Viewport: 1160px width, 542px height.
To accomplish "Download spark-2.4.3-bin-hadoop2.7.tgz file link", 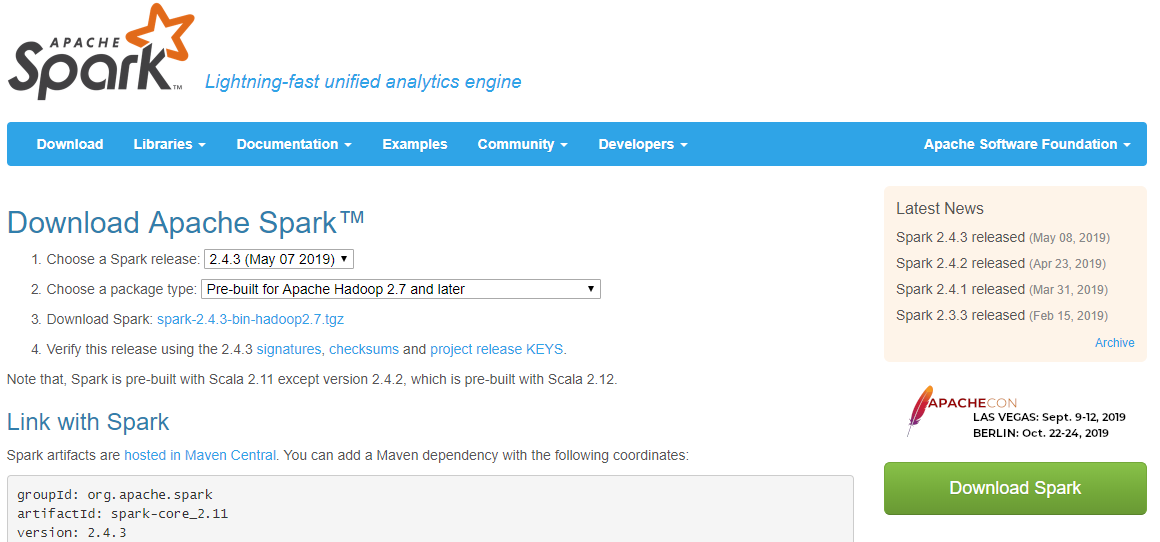I will click(250, 319).
